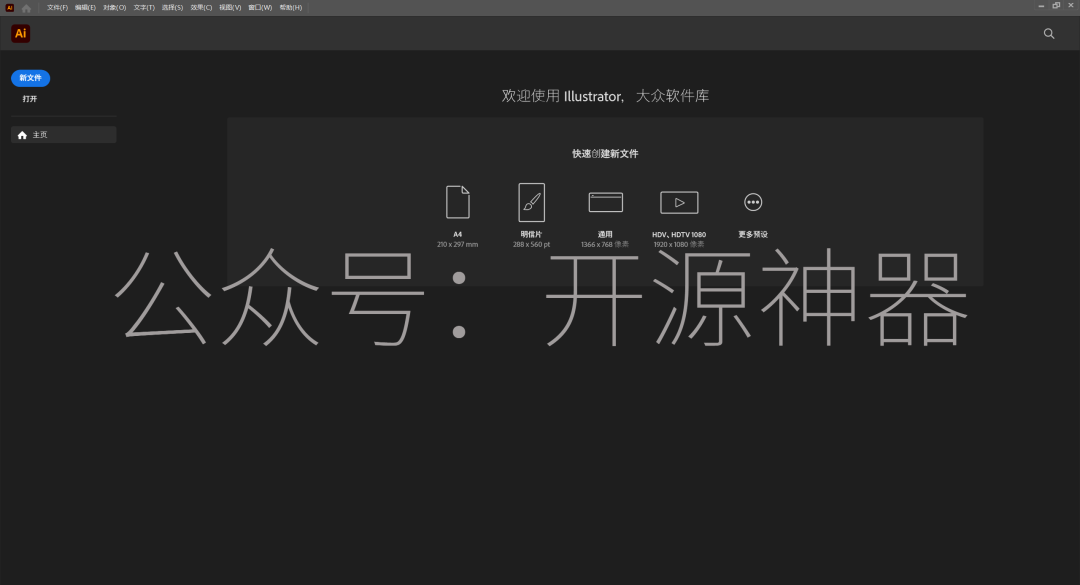Open the 选择(S) menu
The image size is (1080, 585).
(x=172, y=8)
